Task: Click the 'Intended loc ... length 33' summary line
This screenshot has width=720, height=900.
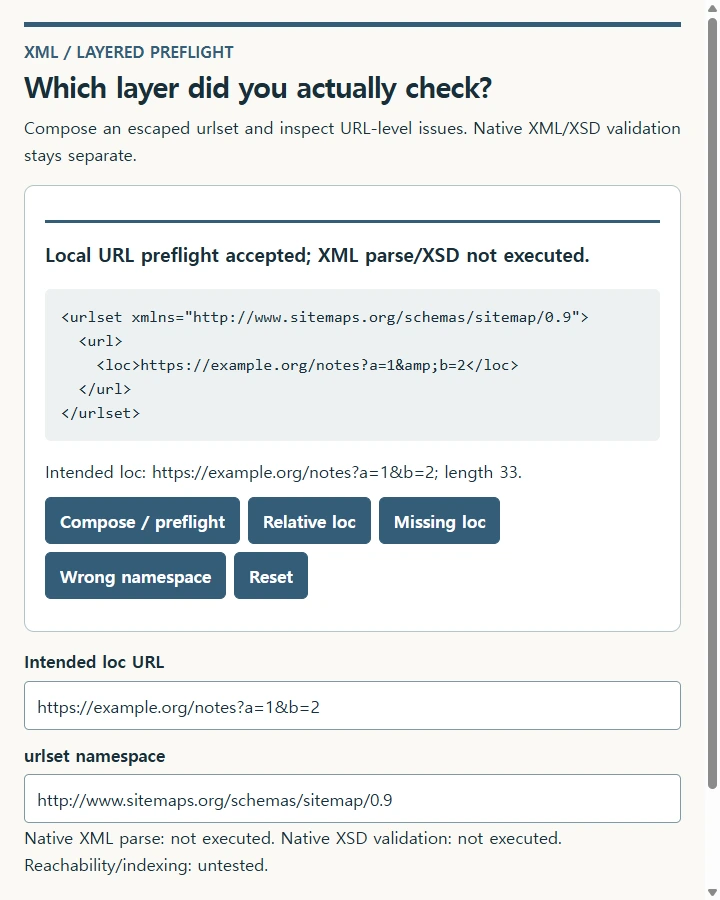Action: (x=284, y=472)
